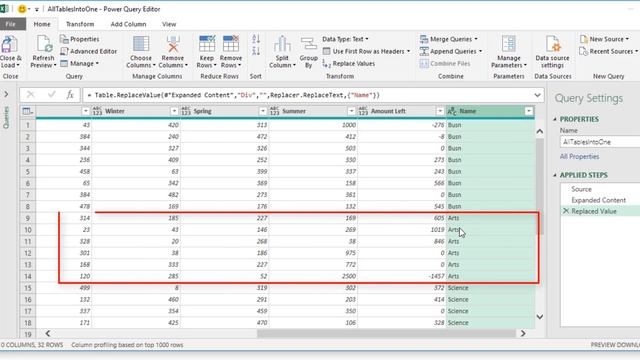Collapse the APPLIED STEPS section
The image size is (640, 360).
click(x=555, y=175)
